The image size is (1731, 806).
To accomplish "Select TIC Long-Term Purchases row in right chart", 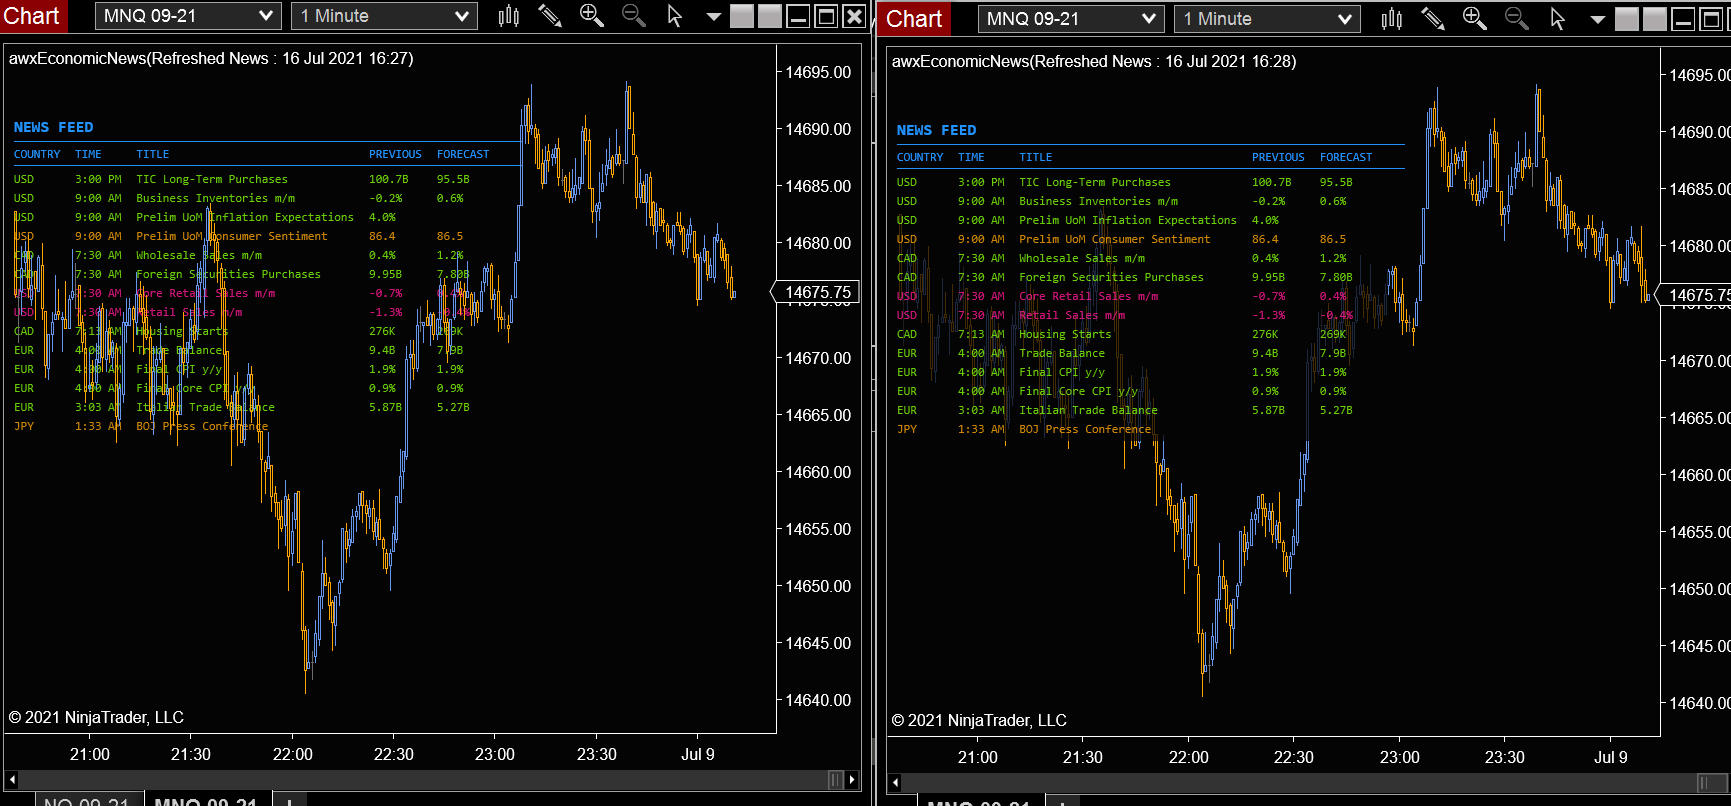I will click(x=1125, y=182).
